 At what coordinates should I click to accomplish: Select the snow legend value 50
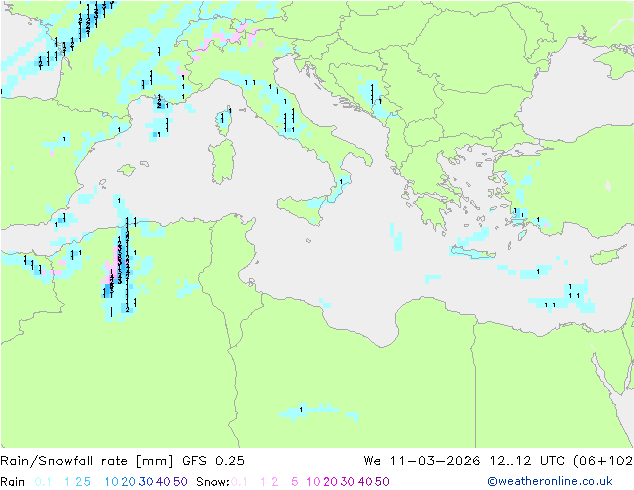[382, 482]
